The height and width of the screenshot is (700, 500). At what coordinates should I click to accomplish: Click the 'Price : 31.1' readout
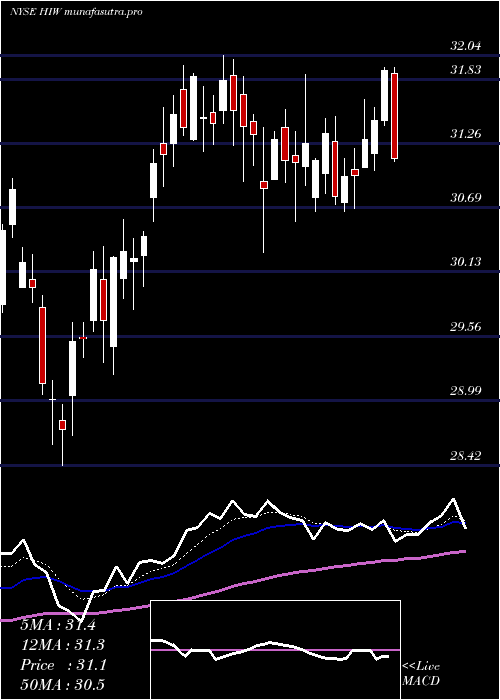63,665
